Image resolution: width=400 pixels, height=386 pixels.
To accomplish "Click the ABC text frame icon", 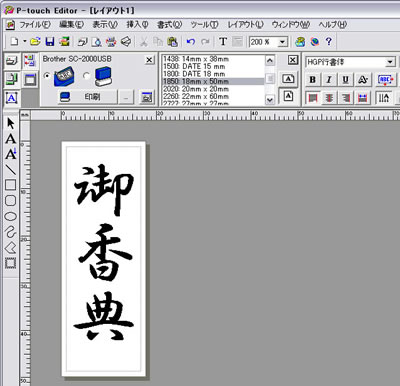I will pos(386,80).
